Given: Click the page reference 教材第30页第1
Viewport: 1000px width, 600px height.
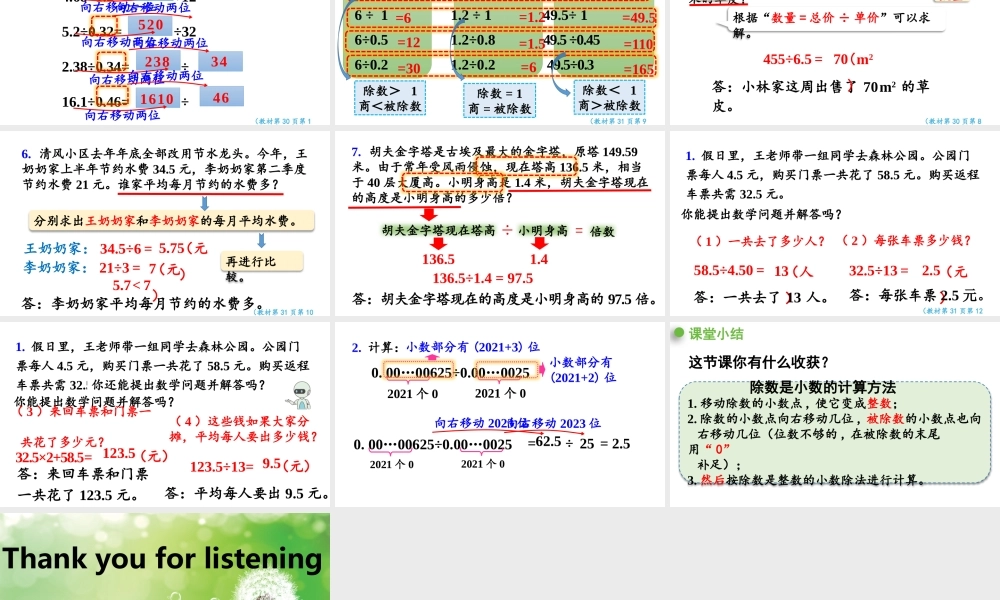Looking at the screenshot, I should [282, 120].
